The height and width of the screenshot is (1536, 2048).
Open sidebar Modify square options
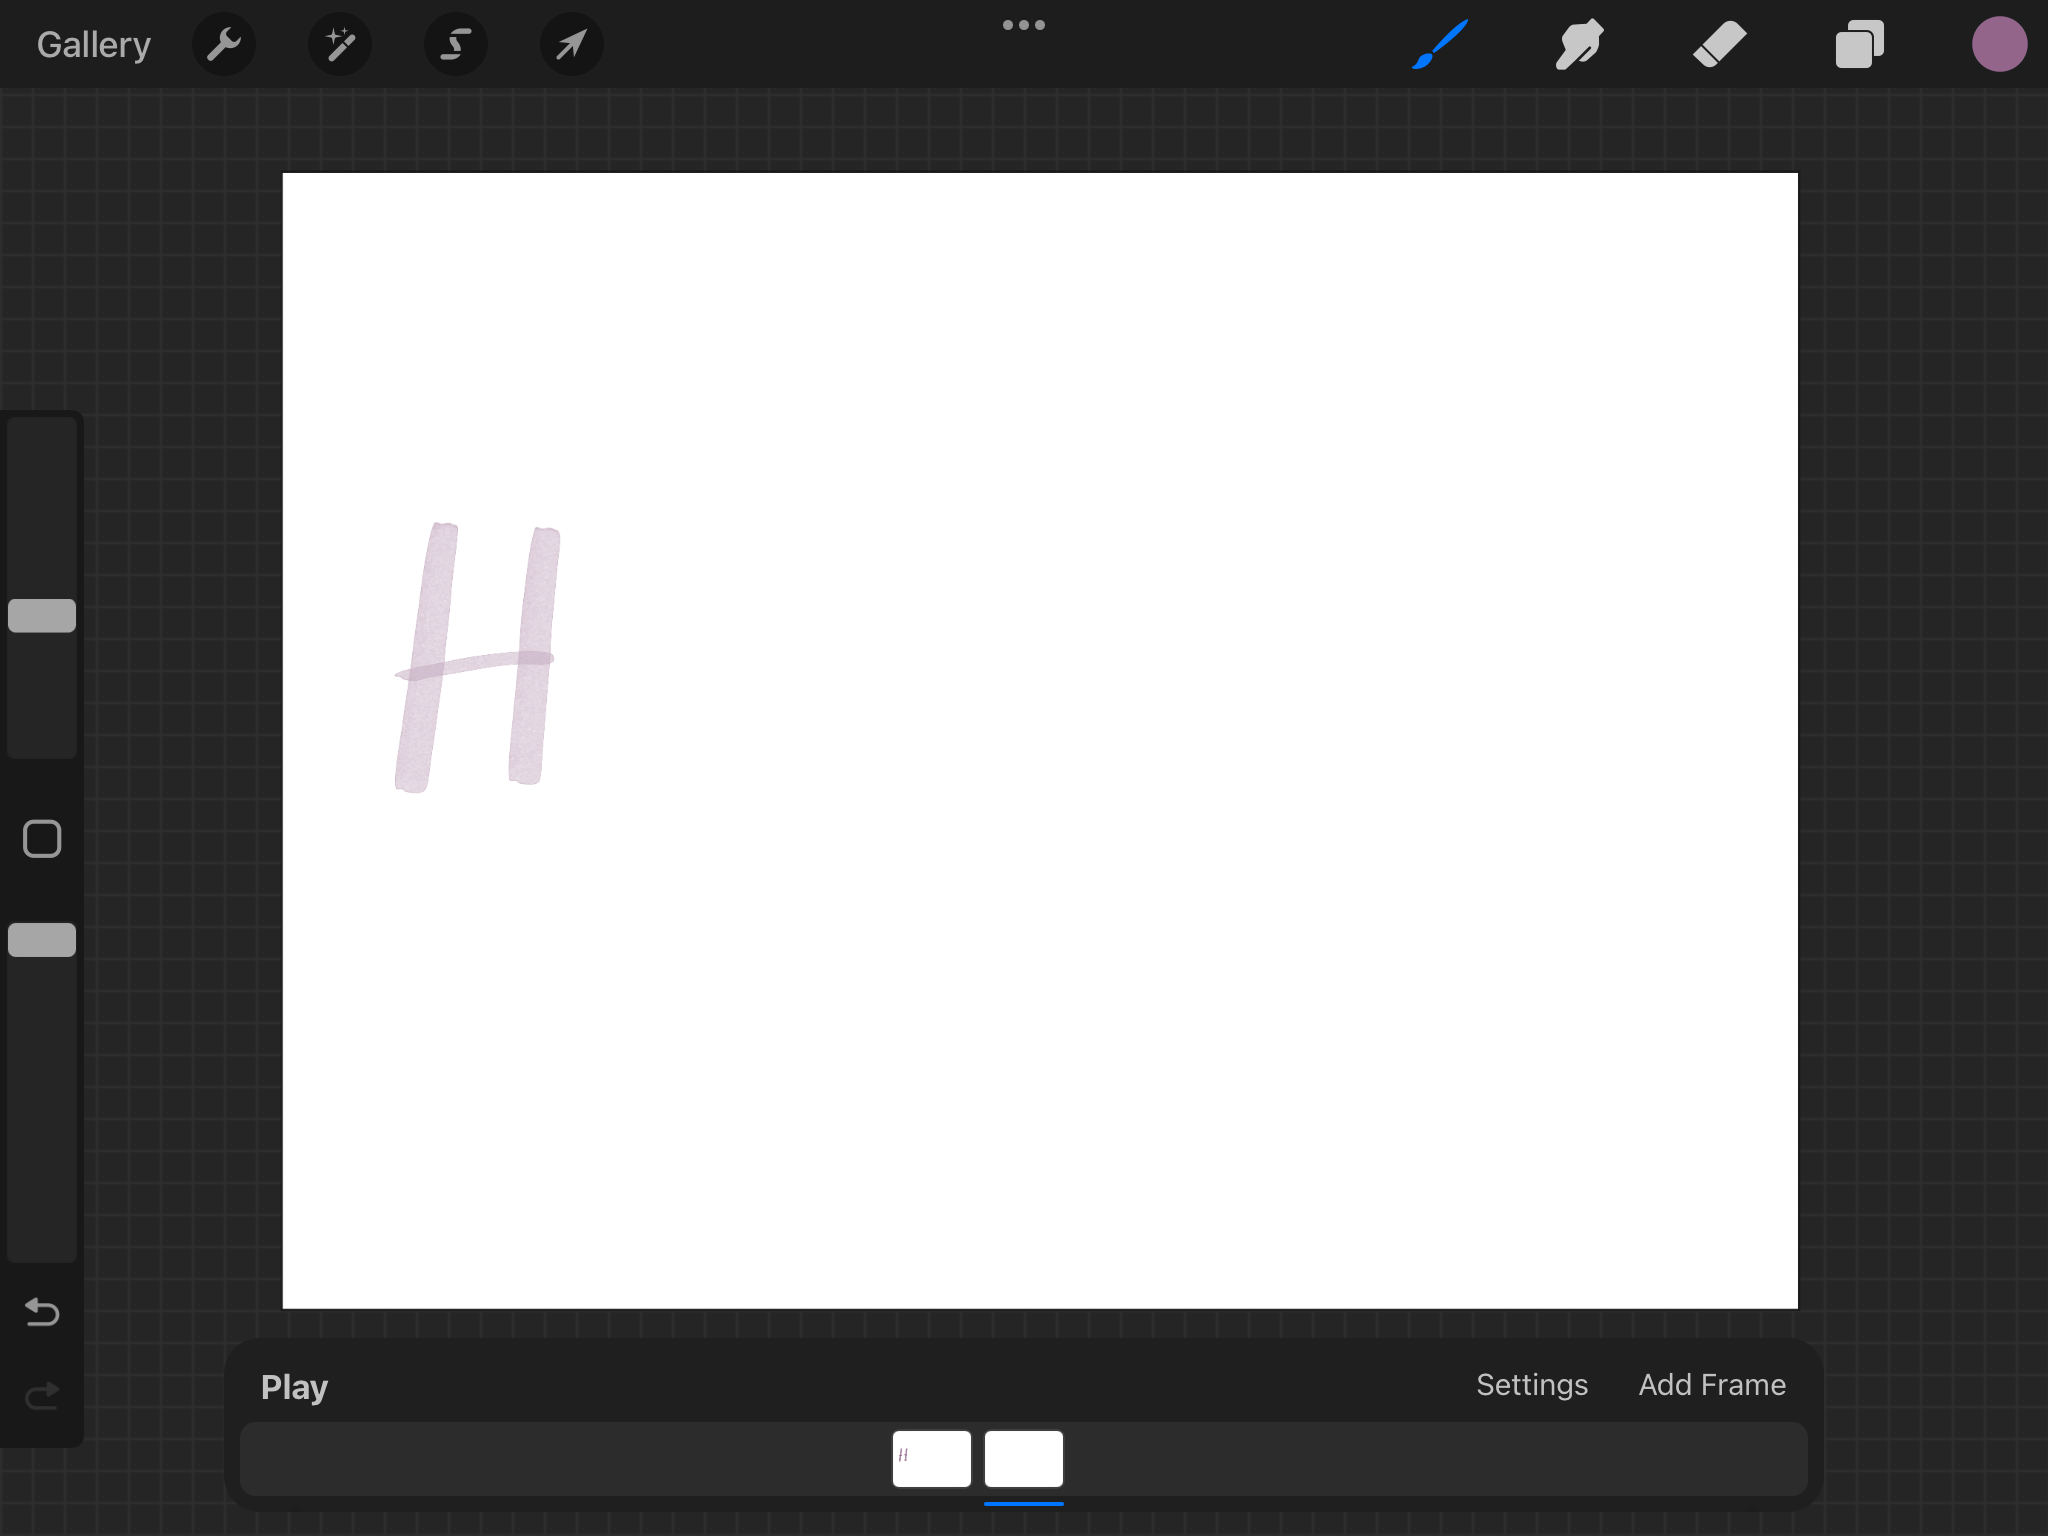[41, 838]
